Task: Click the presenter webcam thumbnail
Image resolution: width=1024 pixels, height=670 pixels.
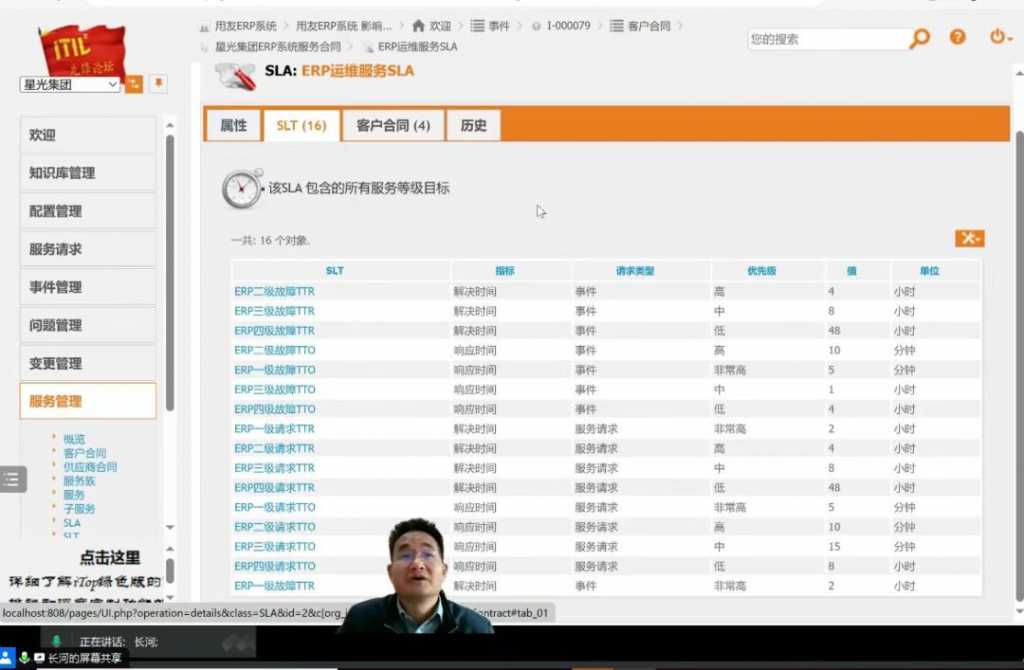Action: pyautogui.click(x=418, y=576)
